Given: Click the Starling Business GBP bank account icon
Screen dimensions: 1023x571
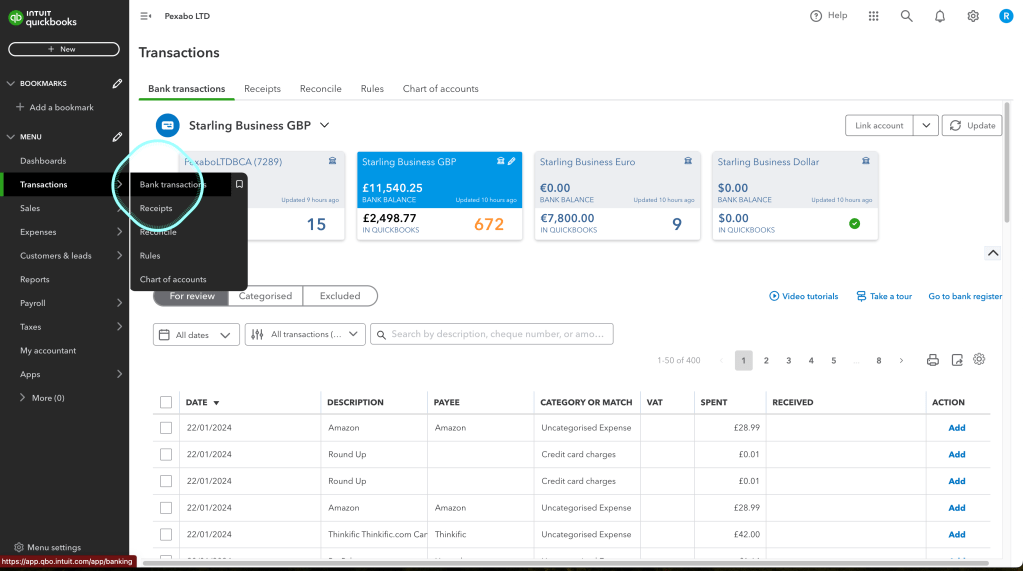Looking at the screenshot, I should (168, 125).
